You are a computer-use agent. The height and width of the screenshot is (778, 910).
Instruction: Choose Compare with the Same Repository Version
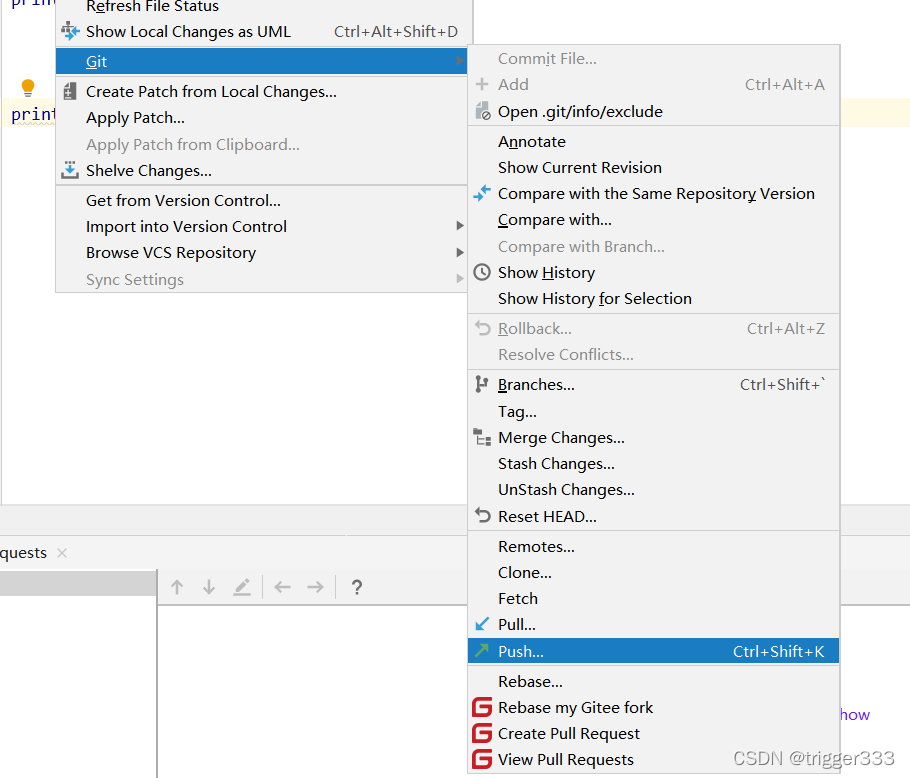point(653,194)
